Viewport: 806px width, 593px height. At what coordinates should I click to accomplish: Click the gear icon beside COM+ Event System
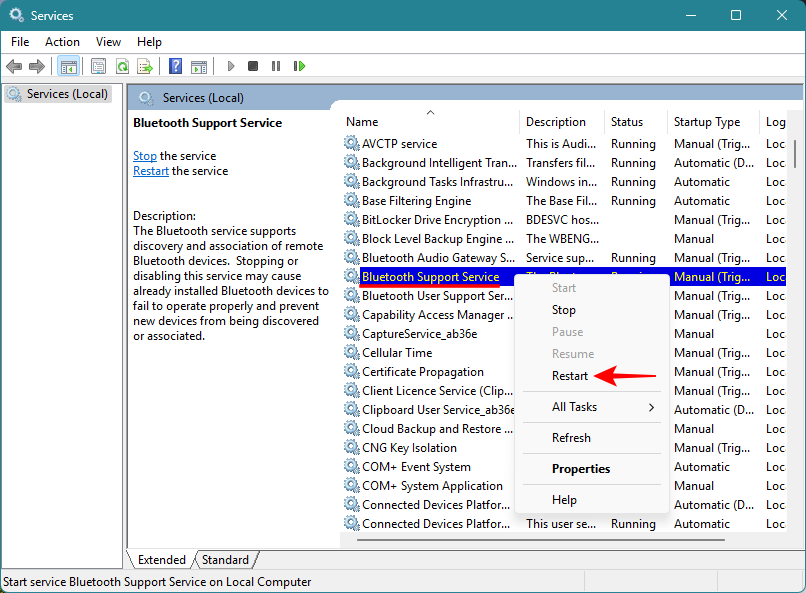(x=352, y=467)
